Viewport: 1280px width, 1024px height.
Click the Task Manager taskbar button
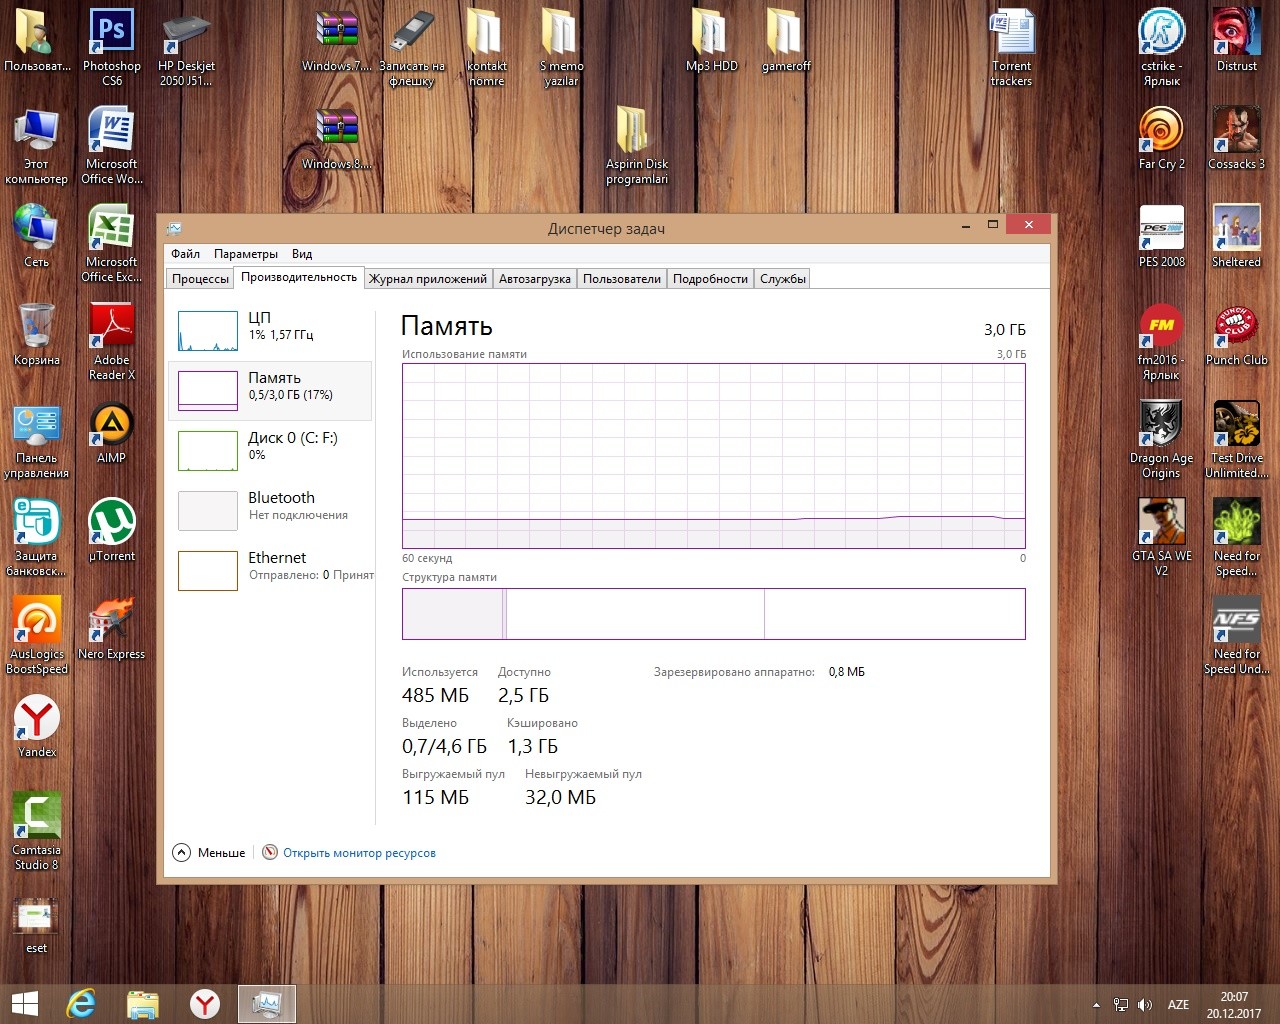click(x=267, y=1004)
